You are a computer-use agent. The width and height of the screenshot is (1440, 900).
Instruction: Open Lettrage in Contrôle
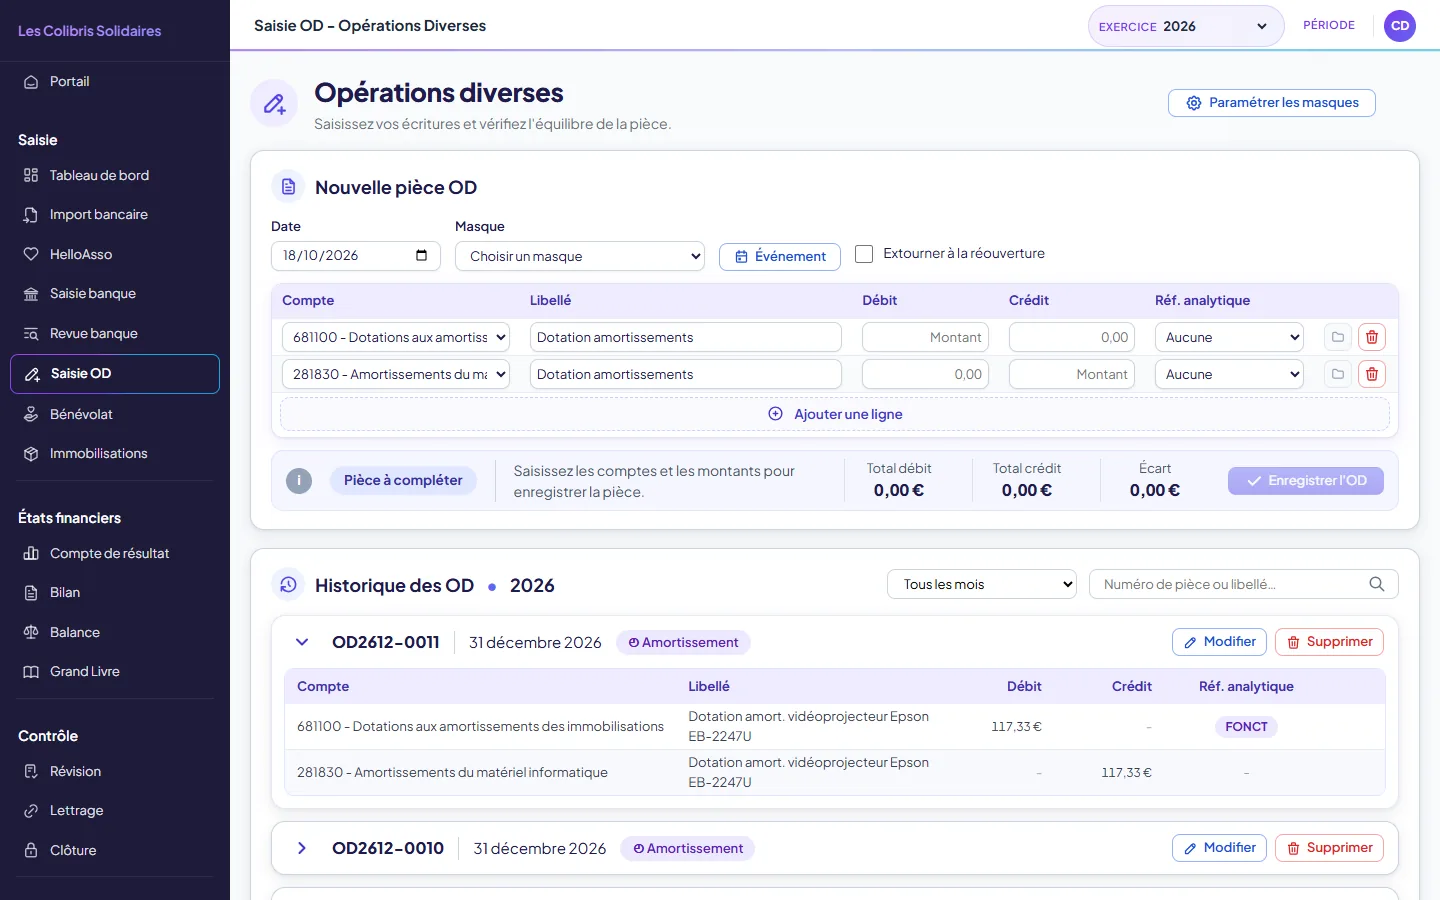[x=115, y=811]
